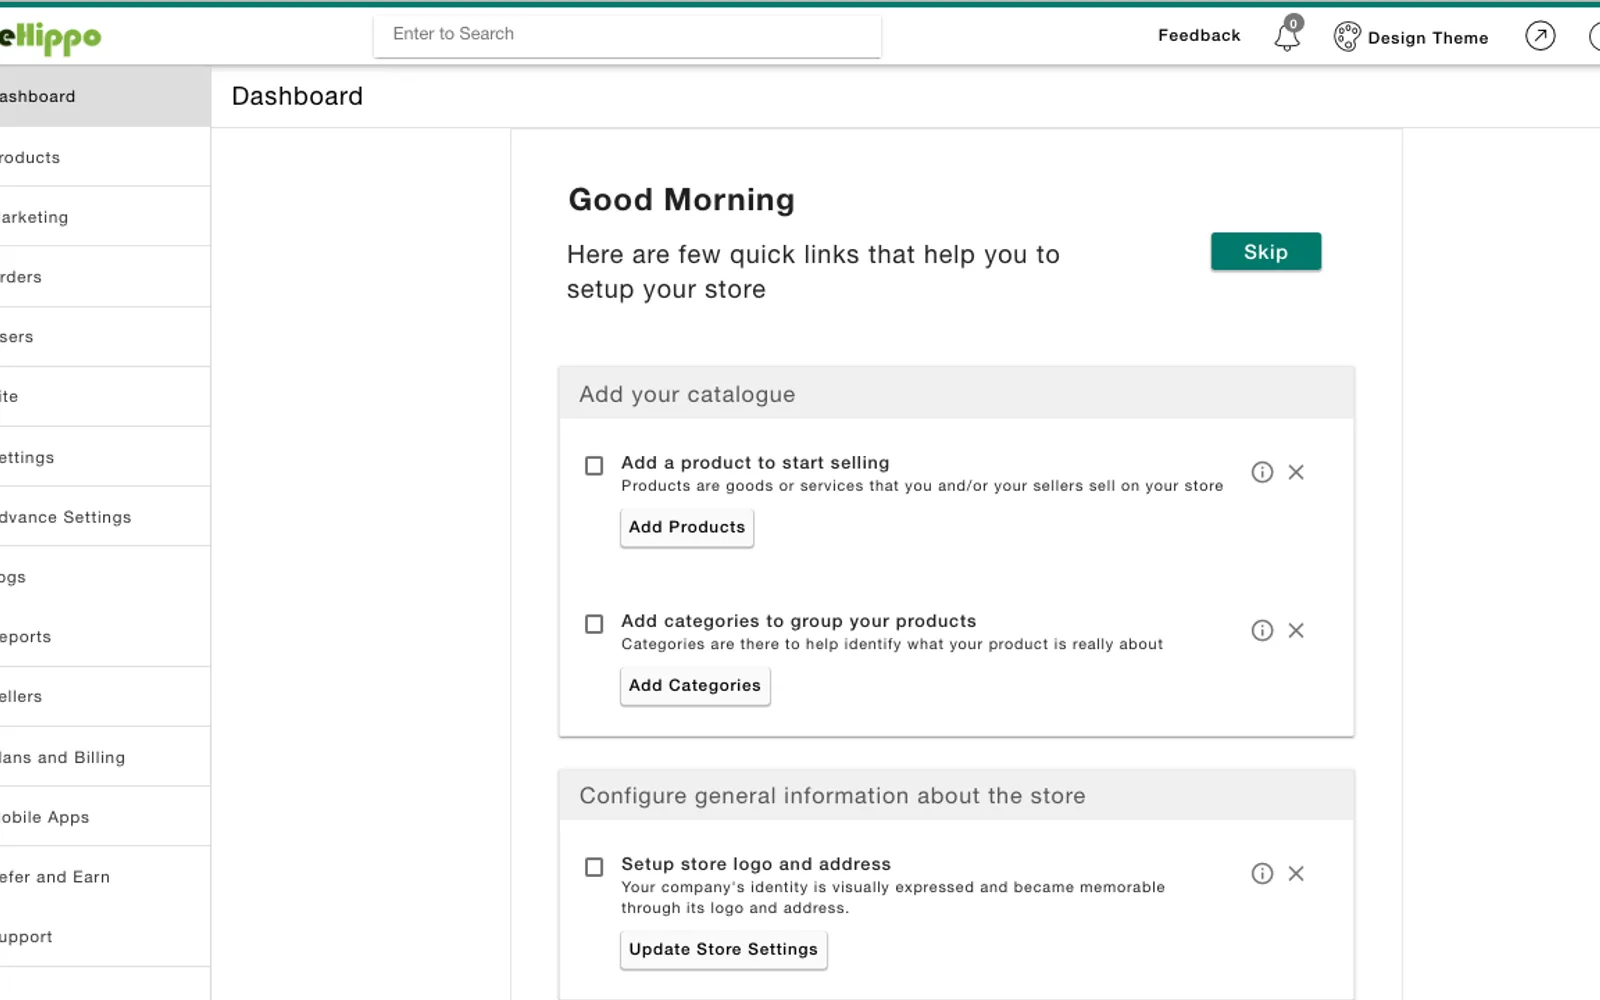Open Reports in the sidebar

click(x=105, y=637)
